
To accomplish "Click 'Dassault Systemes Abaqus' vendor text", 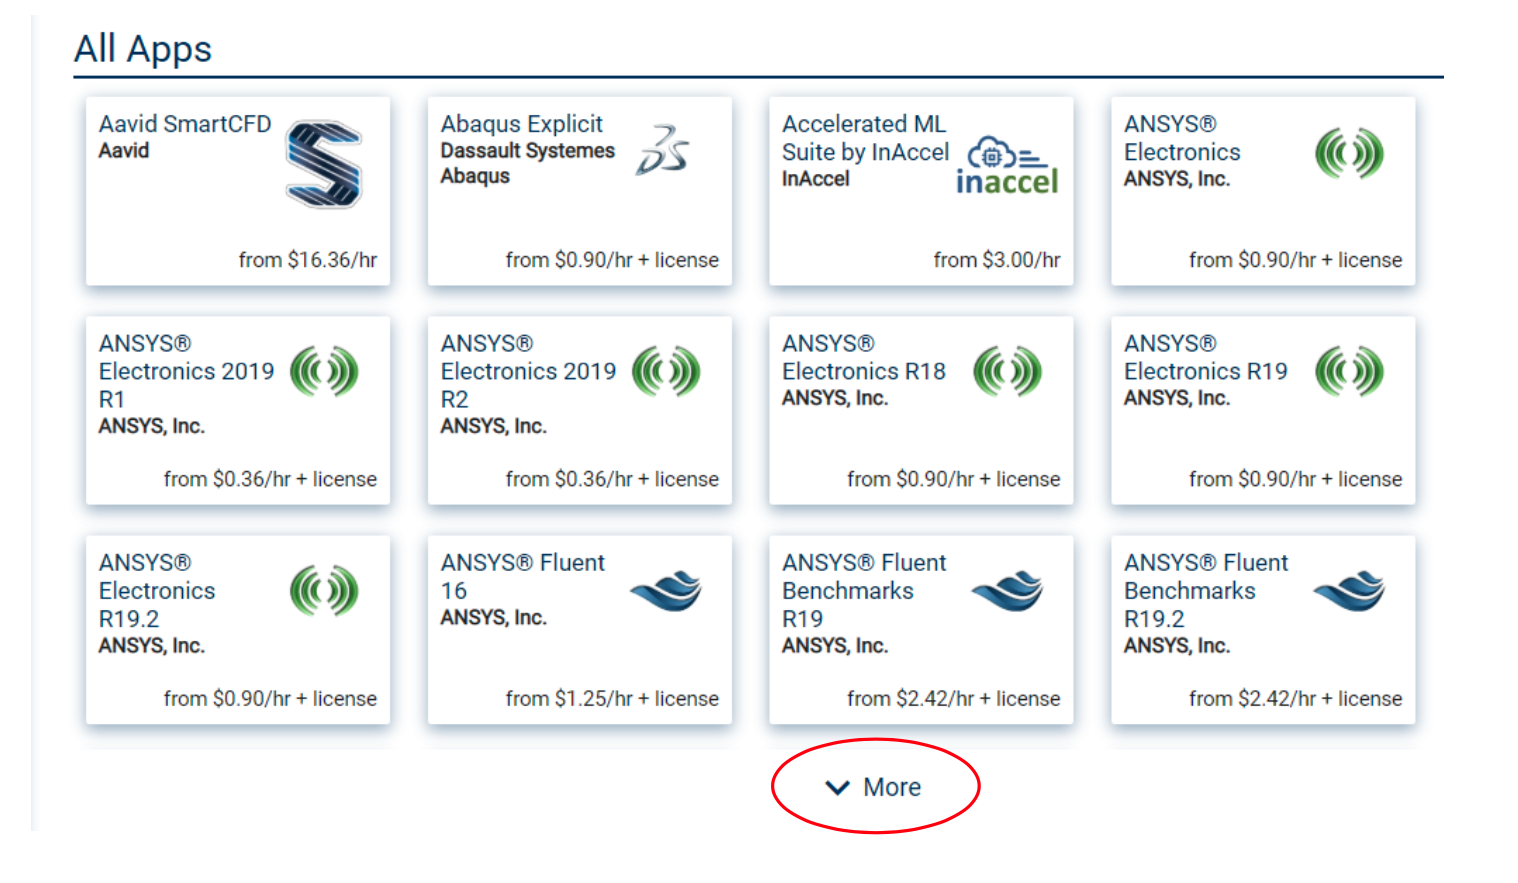I will 528,163.
